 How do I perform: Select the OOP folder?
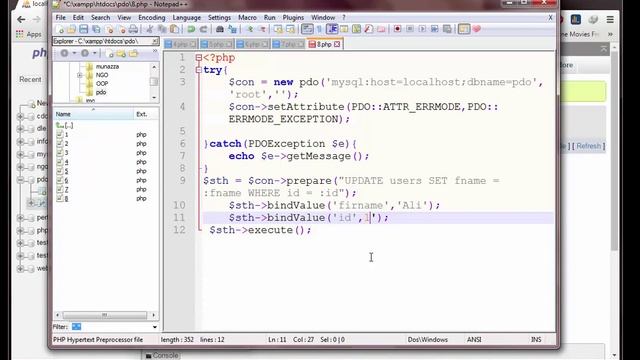102,84
